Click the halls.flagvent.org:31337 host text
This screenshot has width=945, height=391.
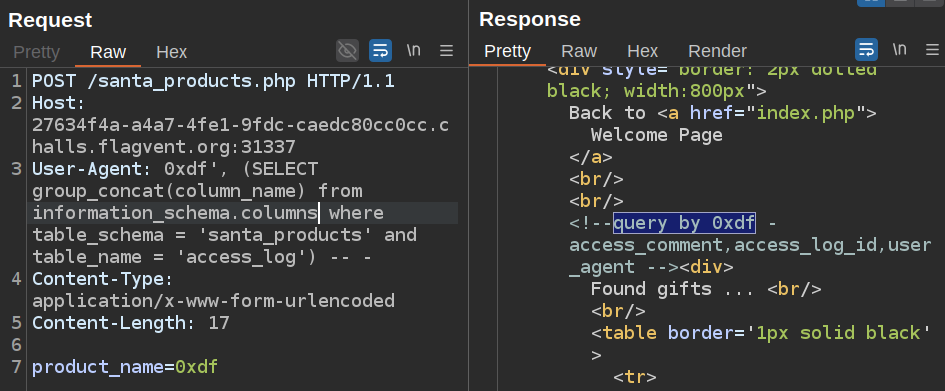click(164, 147)
